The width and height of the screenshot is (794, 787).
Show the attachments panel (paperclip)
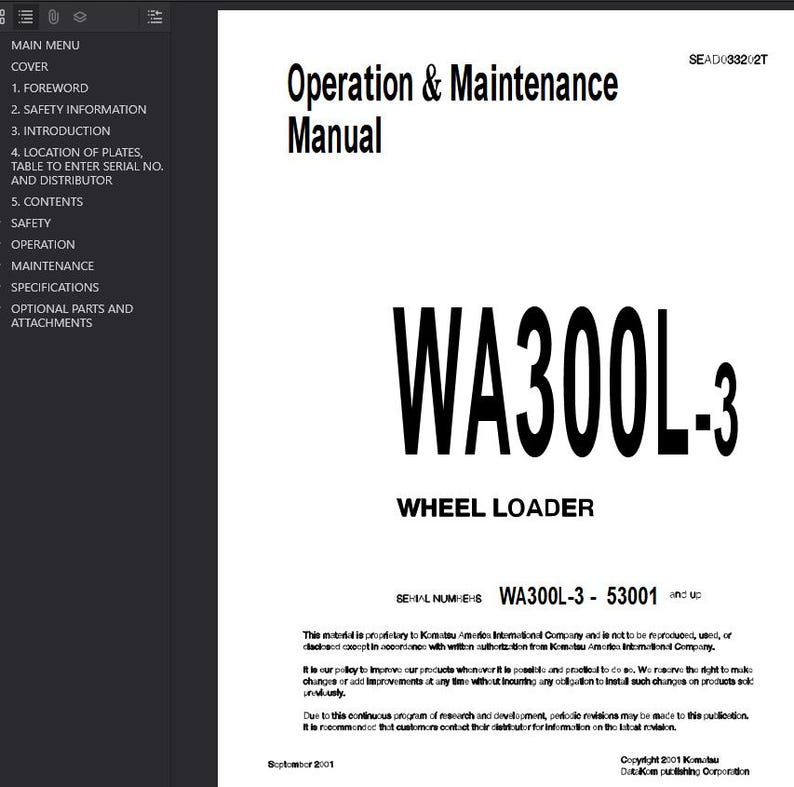coord(53,17)
